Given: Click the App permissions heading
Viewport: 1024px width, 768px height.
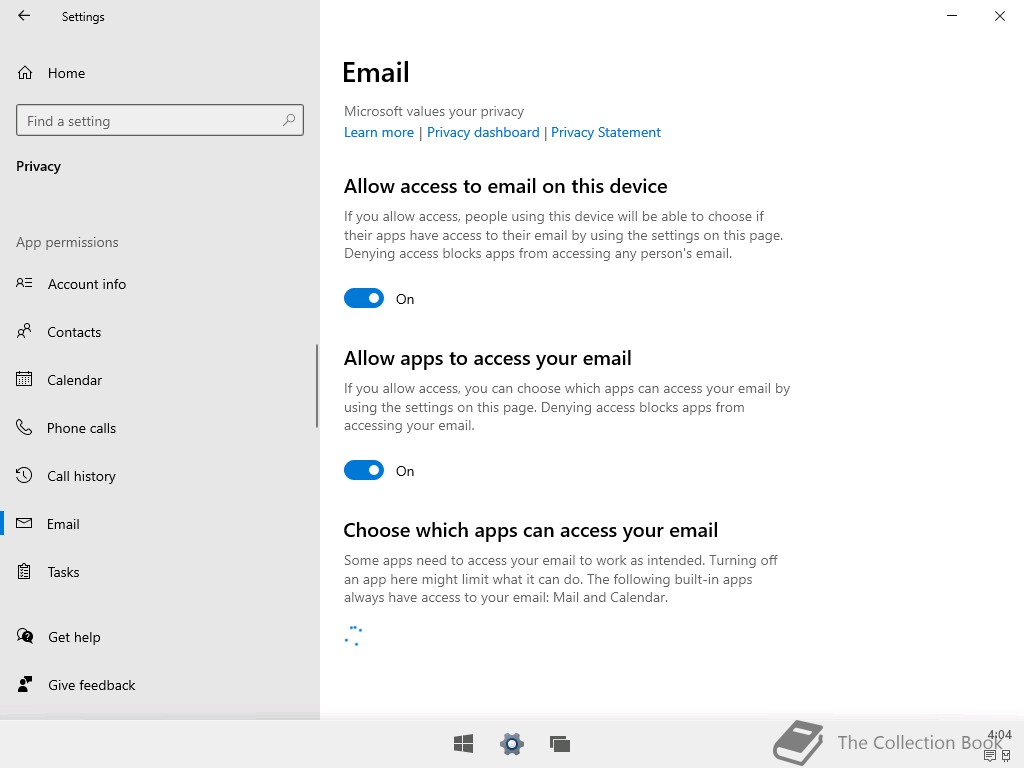Looking at the screenshot, I should (x=67, y=242).
